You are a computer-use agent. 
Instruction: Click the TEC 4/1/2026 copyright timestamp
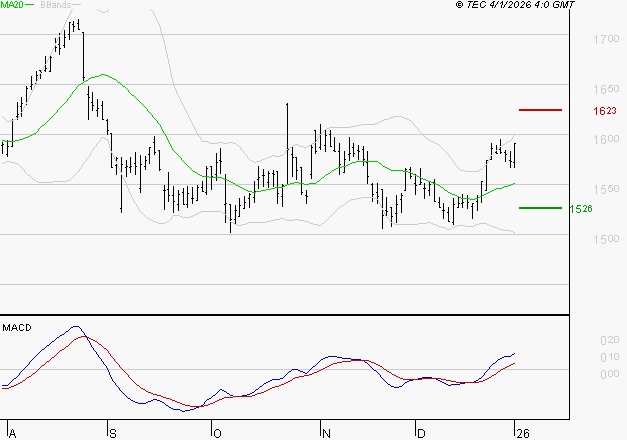click(x=515, y=5)
